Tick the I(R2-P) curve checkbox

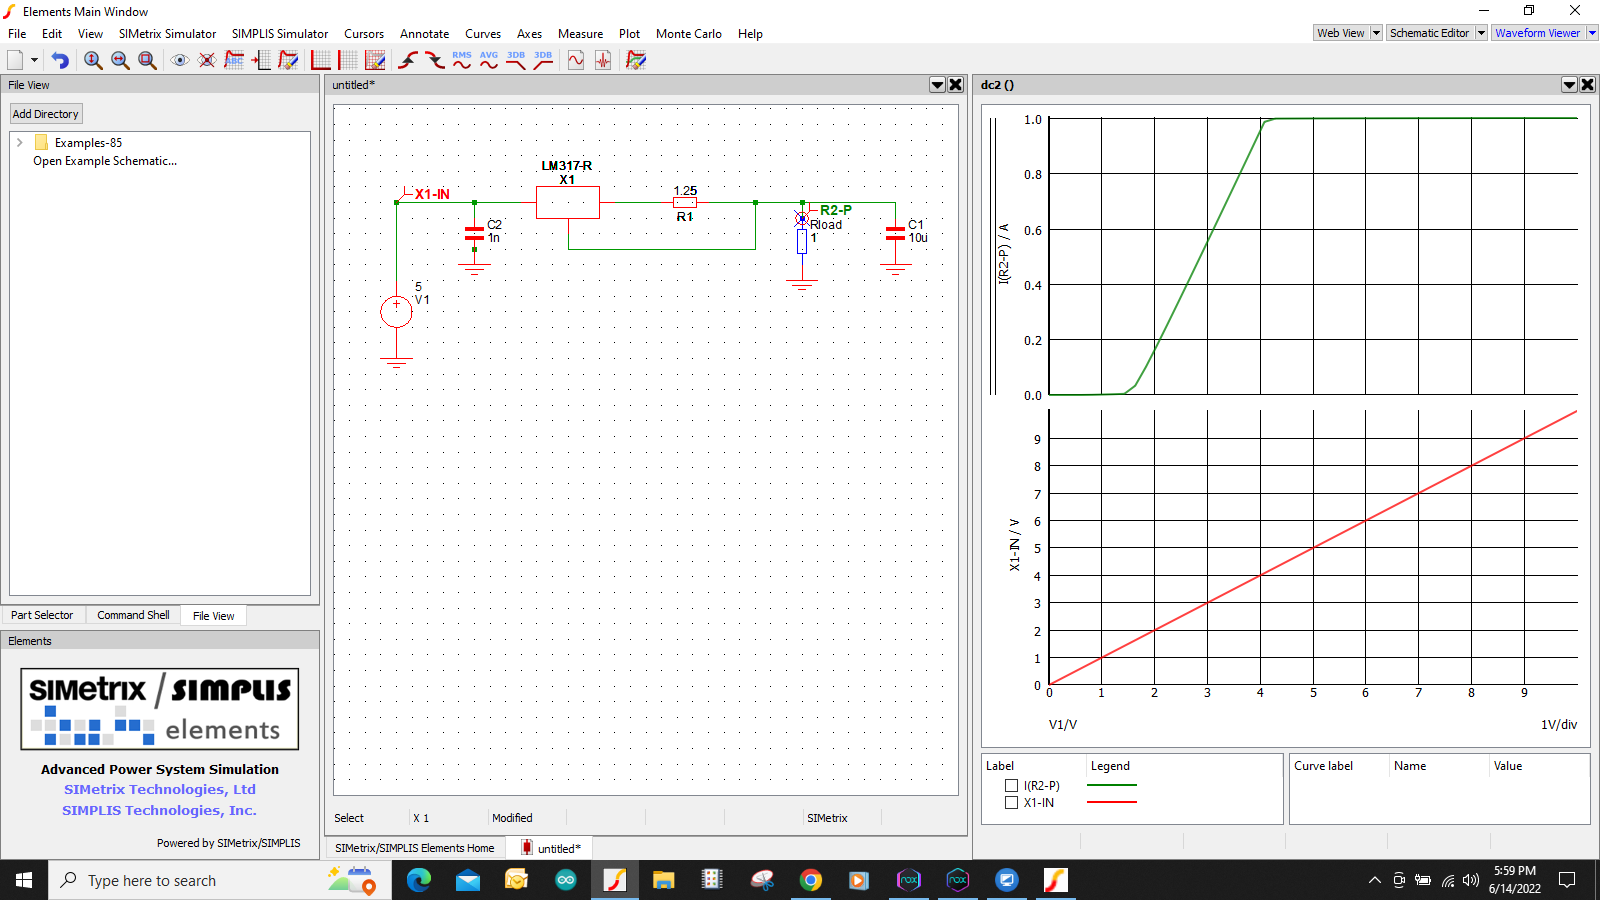pos(1011,786)
